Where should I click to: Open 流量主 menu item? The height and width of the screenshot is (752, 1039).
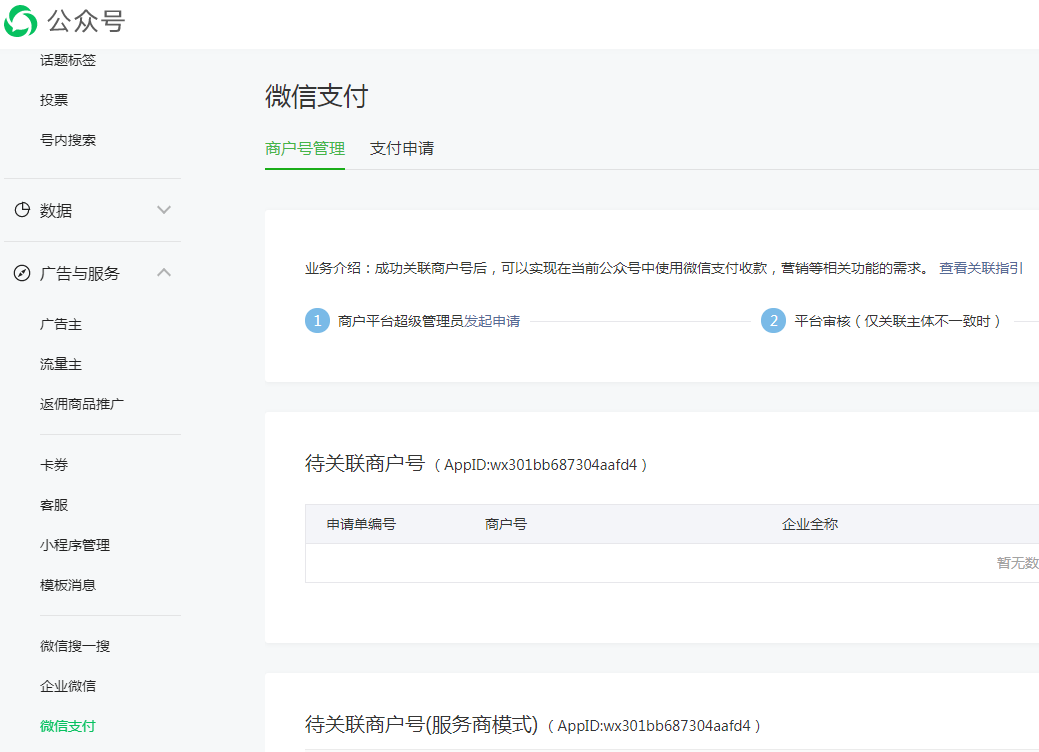pyautogui.click(x=61, y=364)
